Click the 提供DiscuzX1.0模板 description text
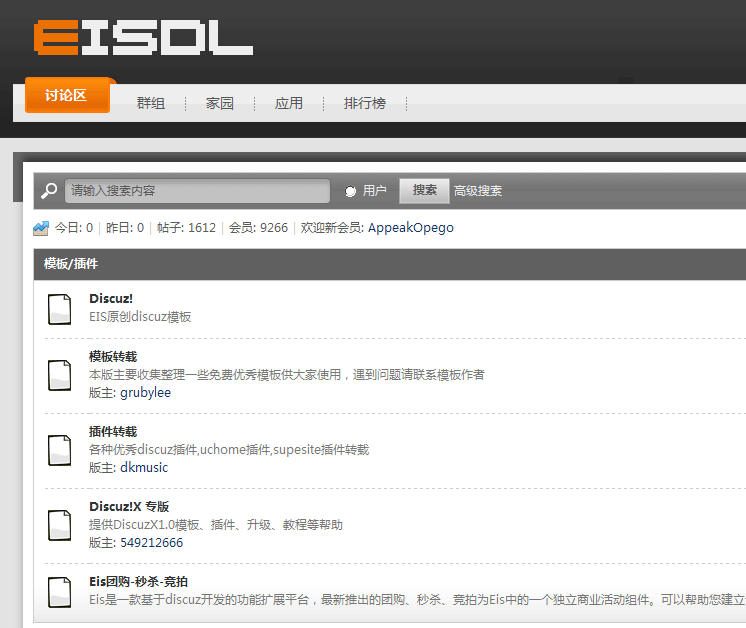 point(216,525)
